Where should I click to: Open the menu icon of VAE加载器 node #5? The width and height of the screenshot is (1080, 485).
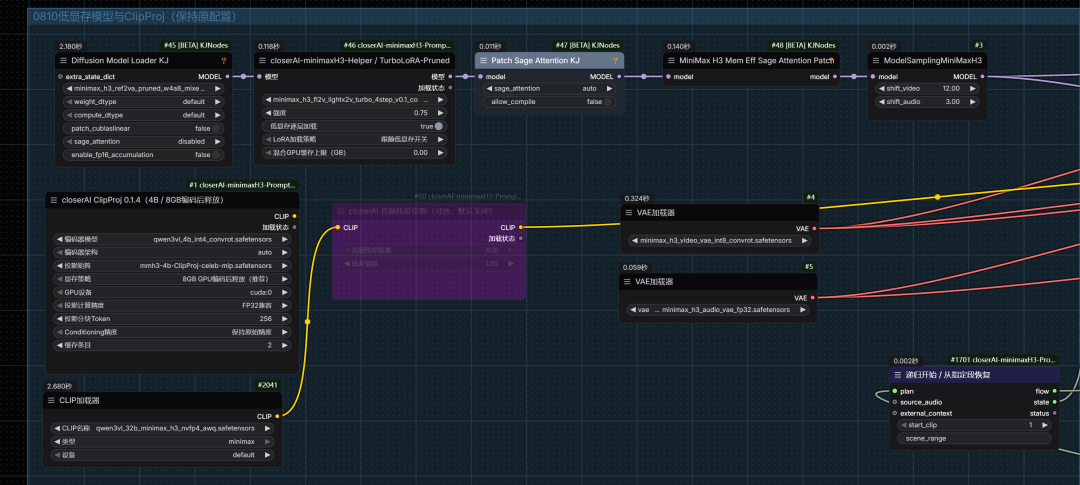[x=627, y=282]
